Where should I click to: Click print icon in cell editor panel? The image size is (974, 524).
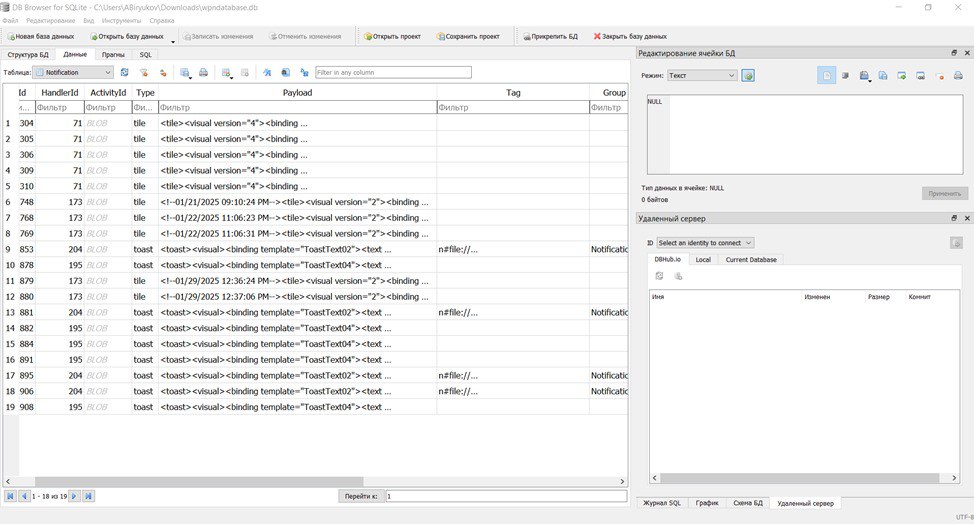(958, 76)
